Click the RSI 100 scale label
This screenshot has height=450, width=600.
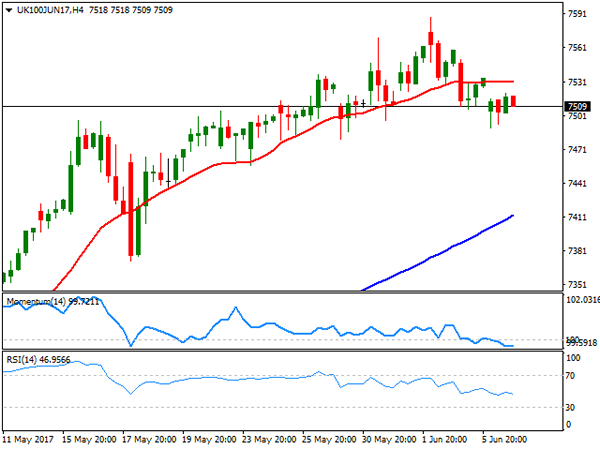(x=573, y=358)
